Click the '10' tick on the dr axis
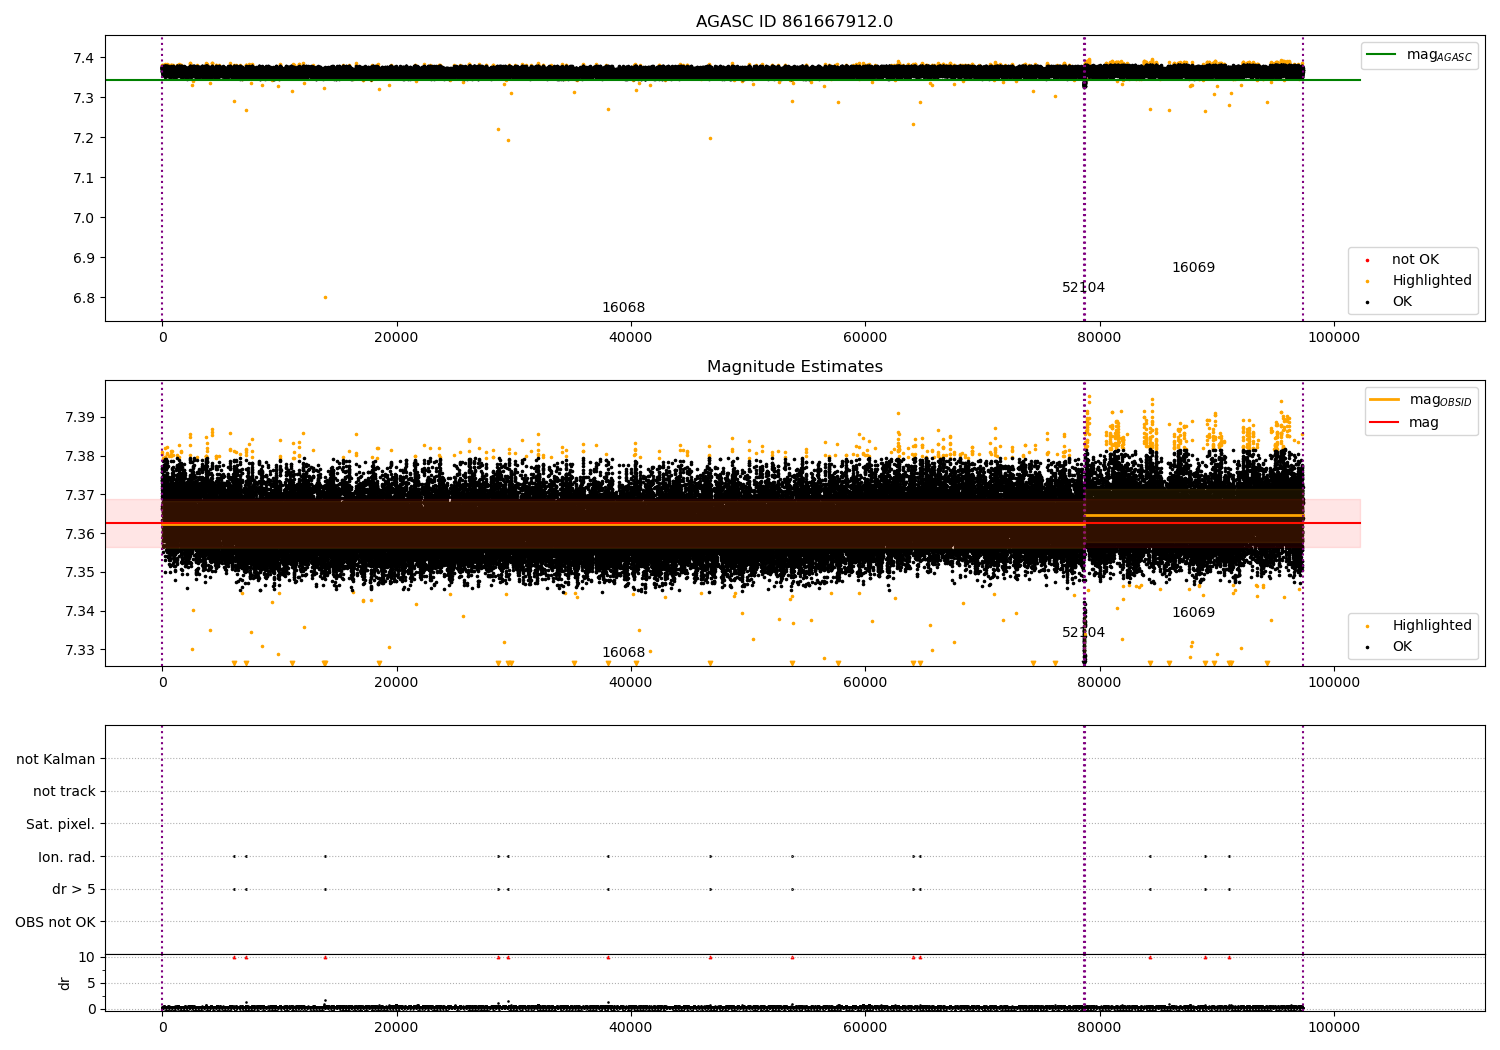Image resolution: width=1500 pixels, height=1050 pixels. (87, 957)
